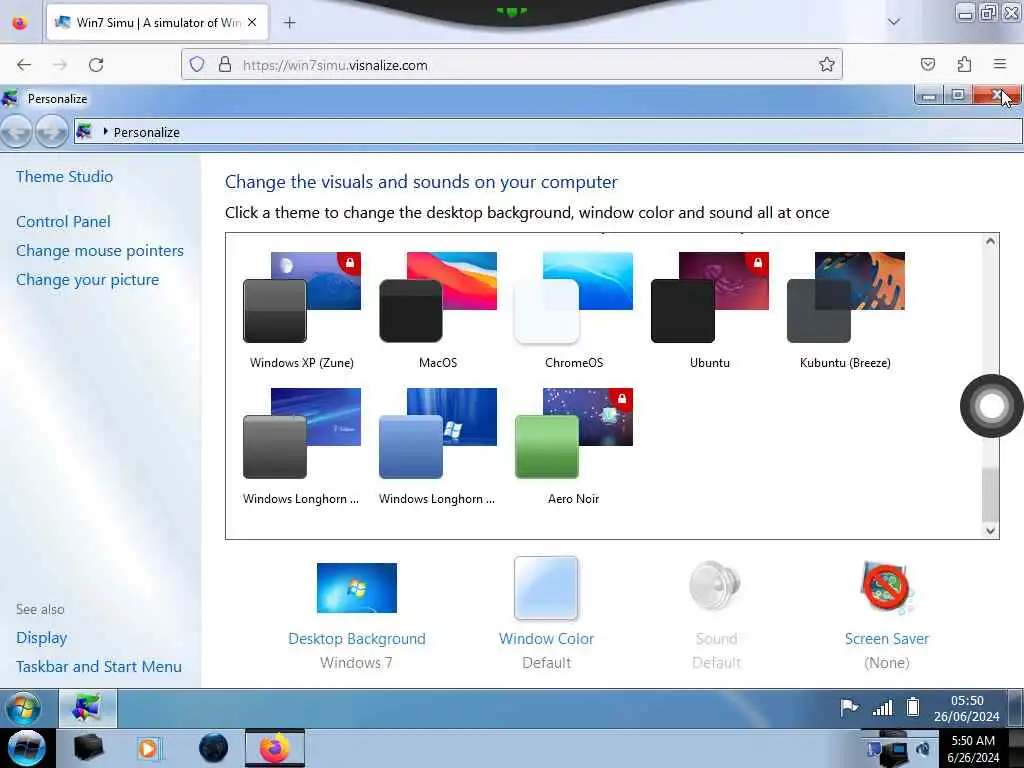
Task: Open Change mouse pointers link
Action: 100,251
